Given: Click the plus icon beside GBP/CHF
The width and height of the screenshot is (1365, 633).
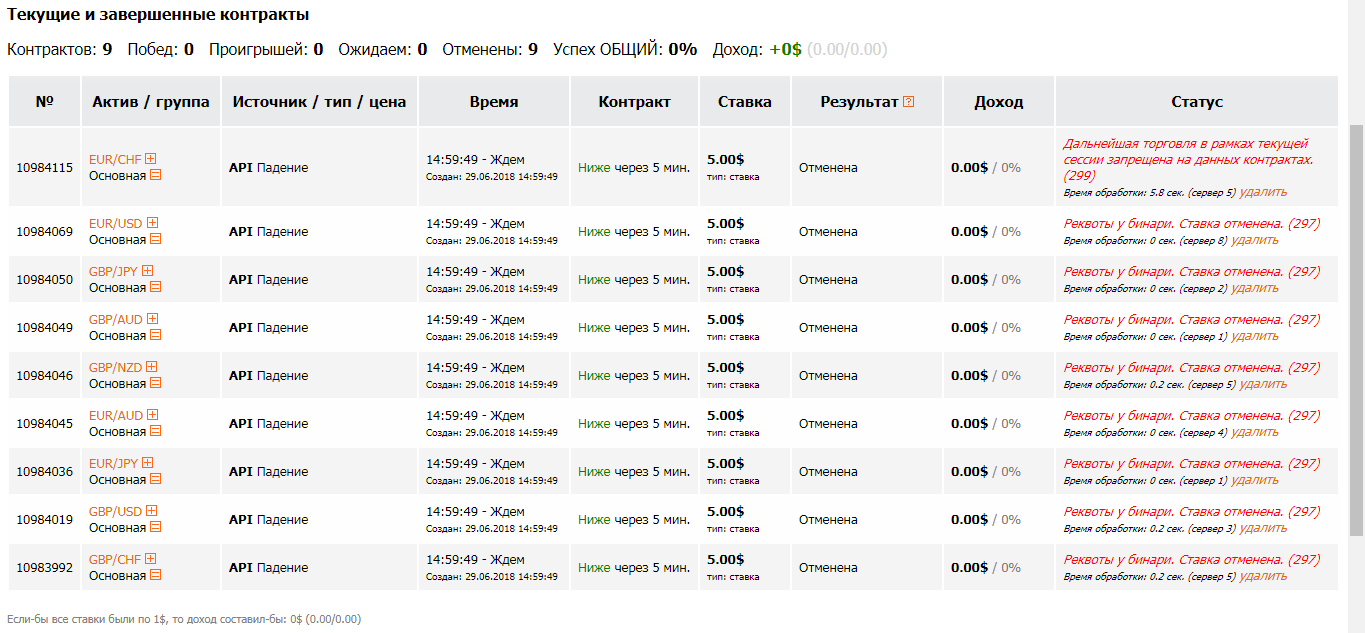Looking at the screenshot, I should pyautogui.click(x=151, y=559).
